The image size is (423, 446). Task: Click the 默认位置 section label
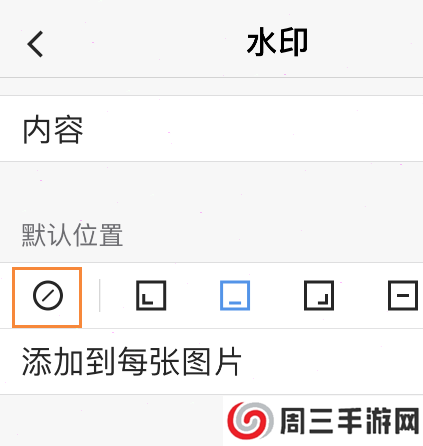point(72,235)
